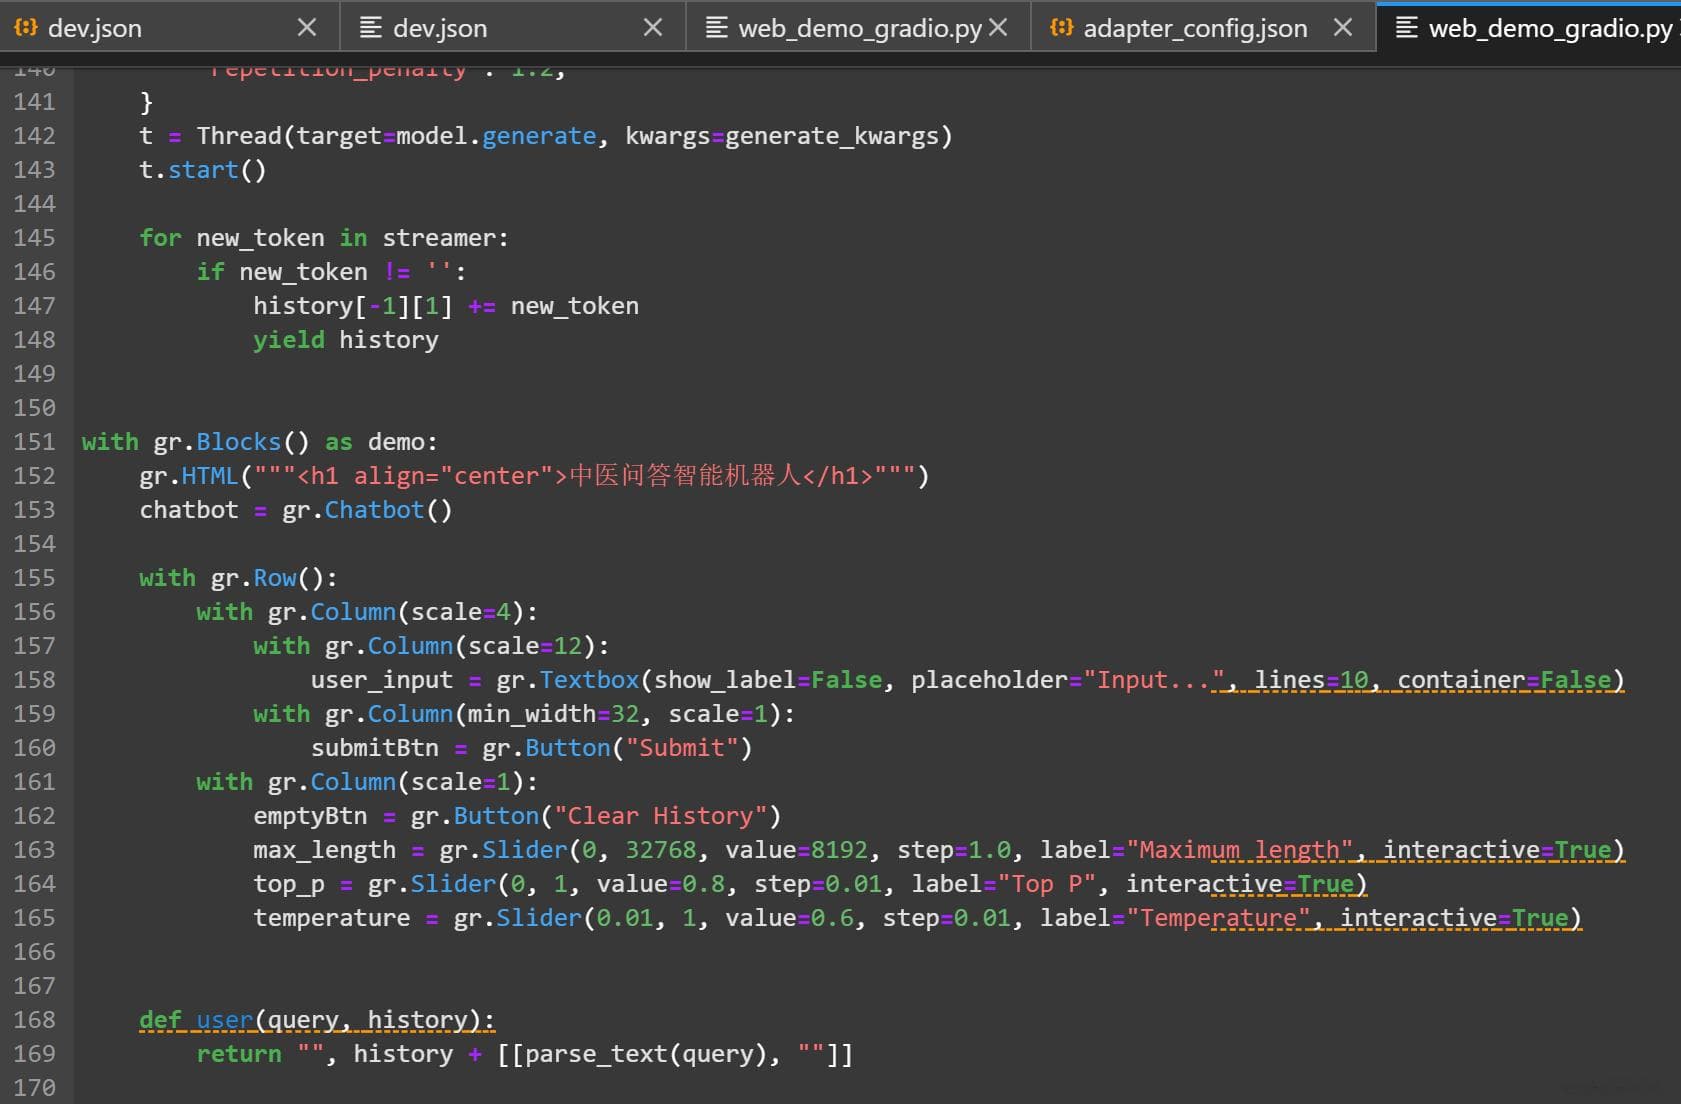Click the emptyBtn variable on line 162
The image size is (1681, 1104).
click(310, 816)
